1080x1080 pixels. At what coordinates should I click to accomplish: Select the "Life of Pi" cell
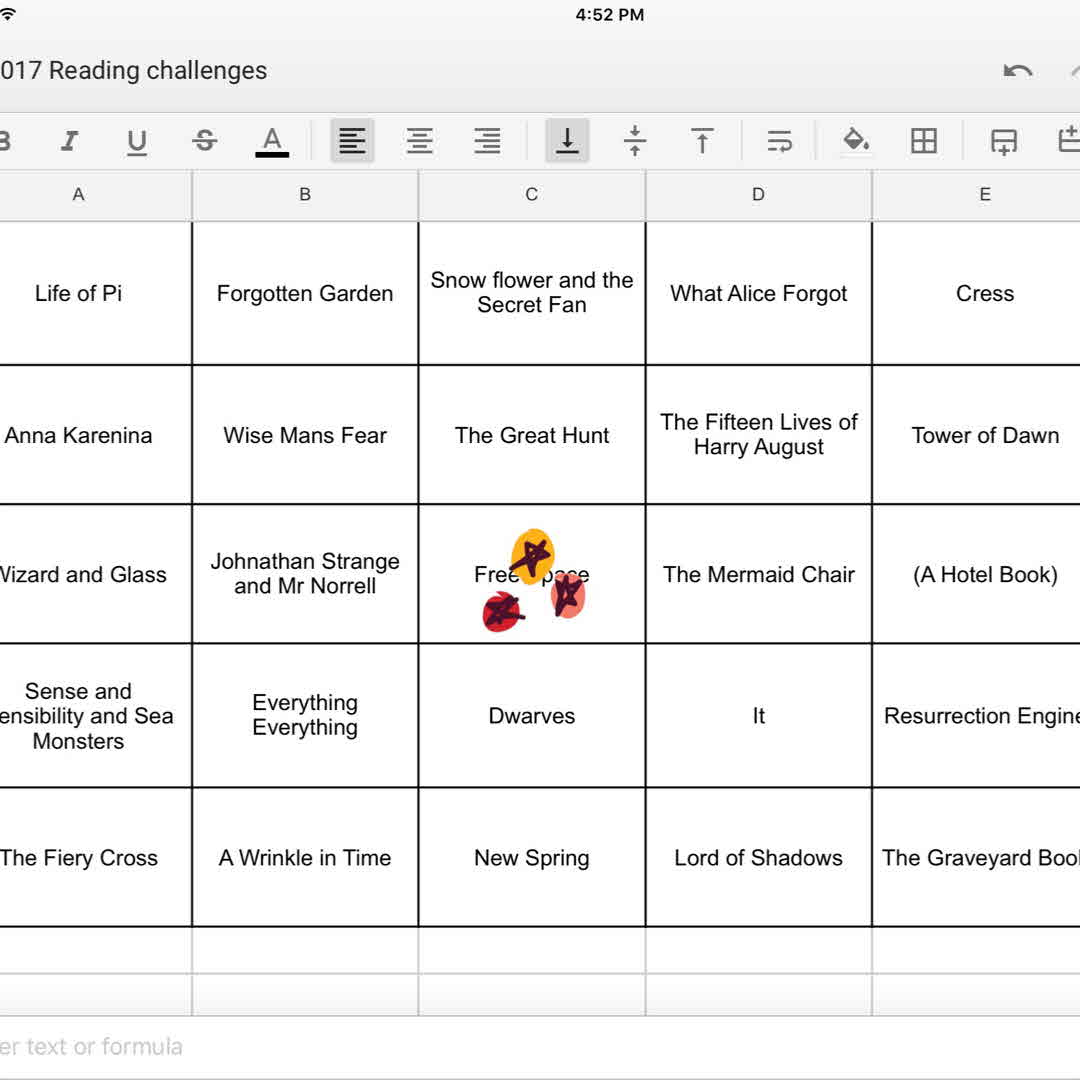tap(79, 293)
